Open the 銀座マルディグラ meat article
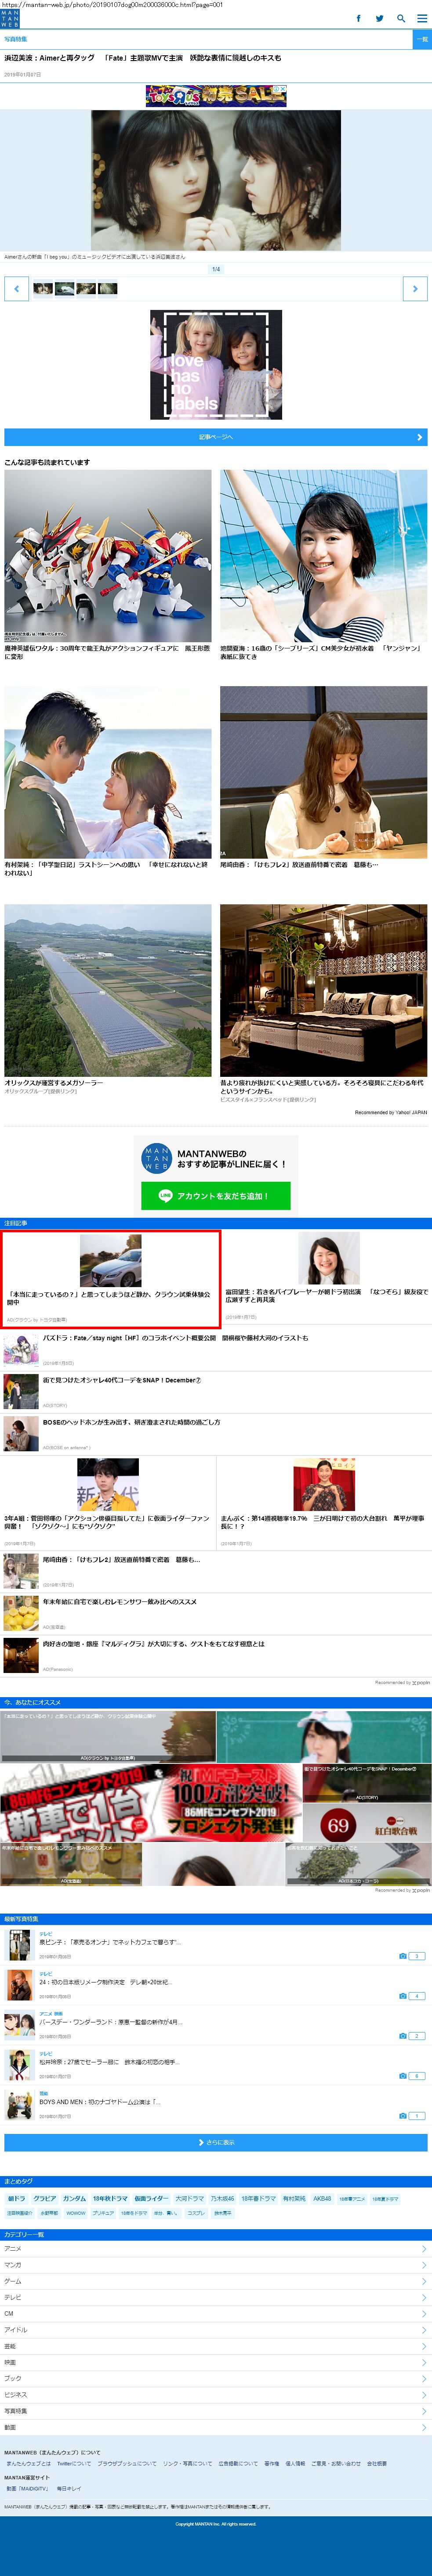The width and height of the screenshot is (432, 2576). tap(216, 1655)
